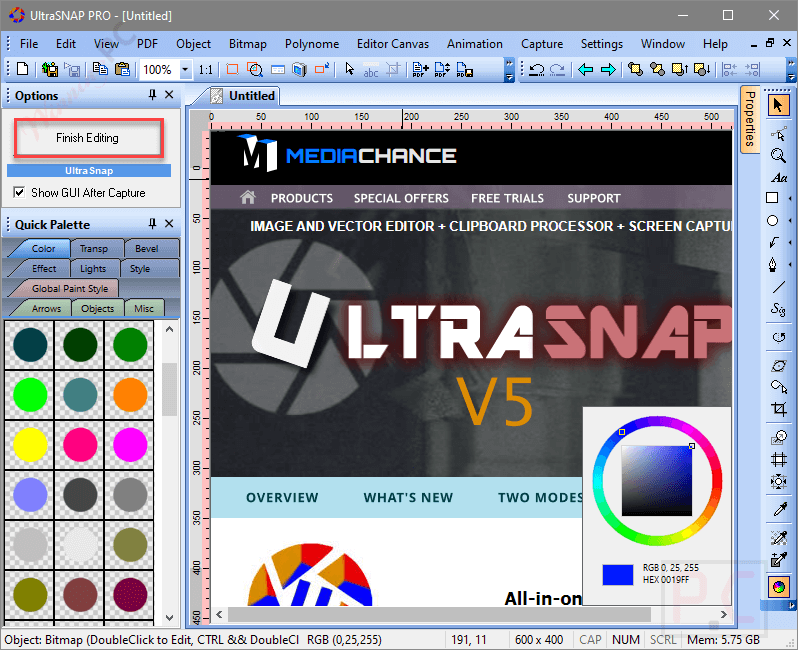Select the arrow pointer tool in right toolbox

point(778,105)
